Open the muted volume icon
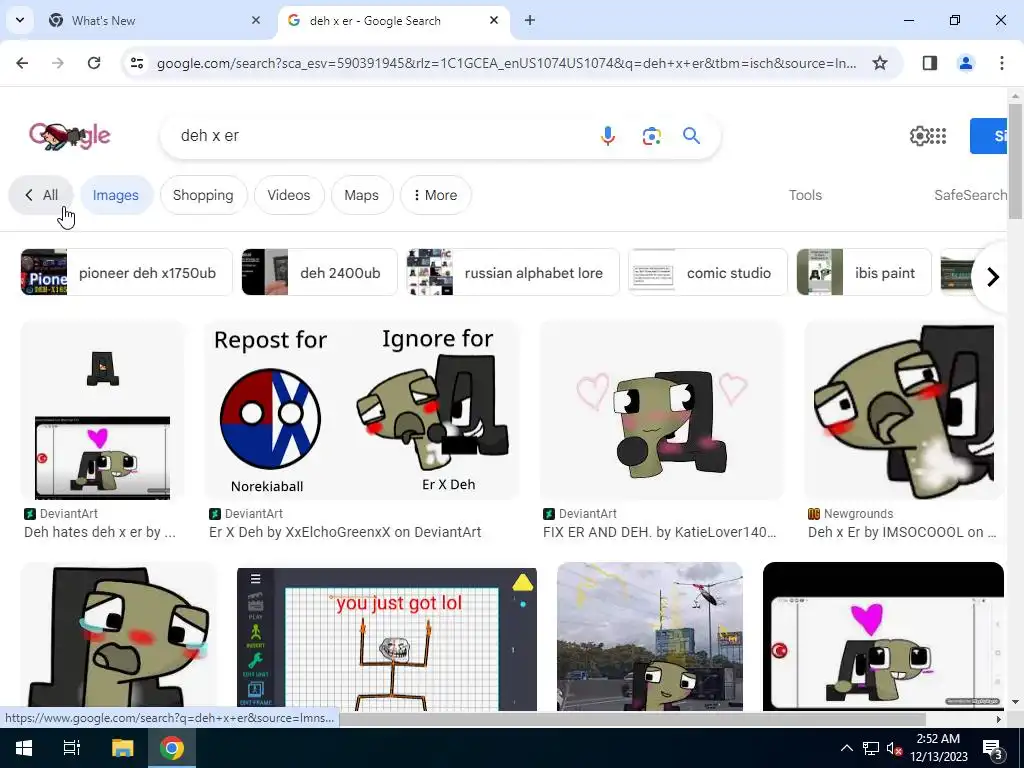Image resolution: width=1024 pixels, height=768 pixels. [894, 748]
